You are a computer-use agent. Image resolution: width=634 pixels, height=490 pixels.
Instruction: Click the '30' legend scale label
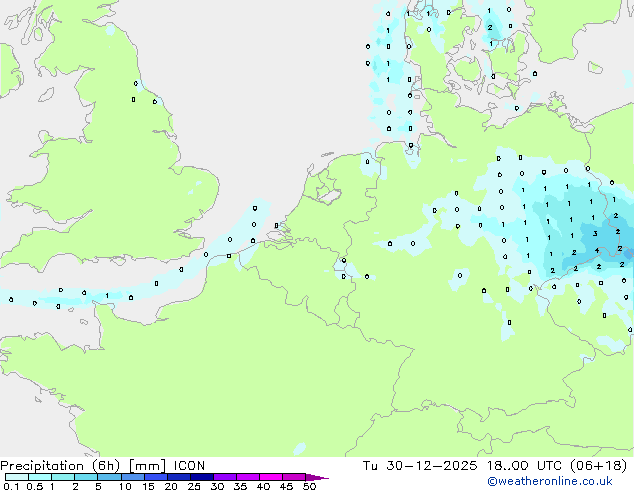pos(217,486)
